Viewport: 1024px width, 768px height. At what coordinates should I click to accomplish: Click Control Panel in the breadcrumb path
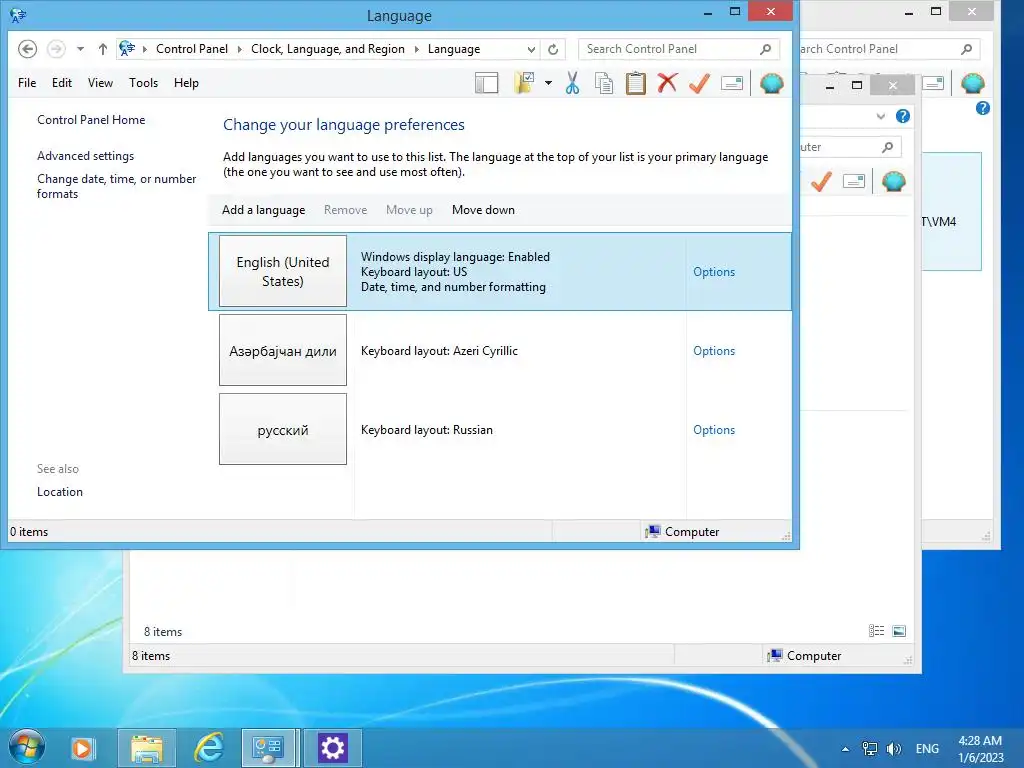point(192,49)
